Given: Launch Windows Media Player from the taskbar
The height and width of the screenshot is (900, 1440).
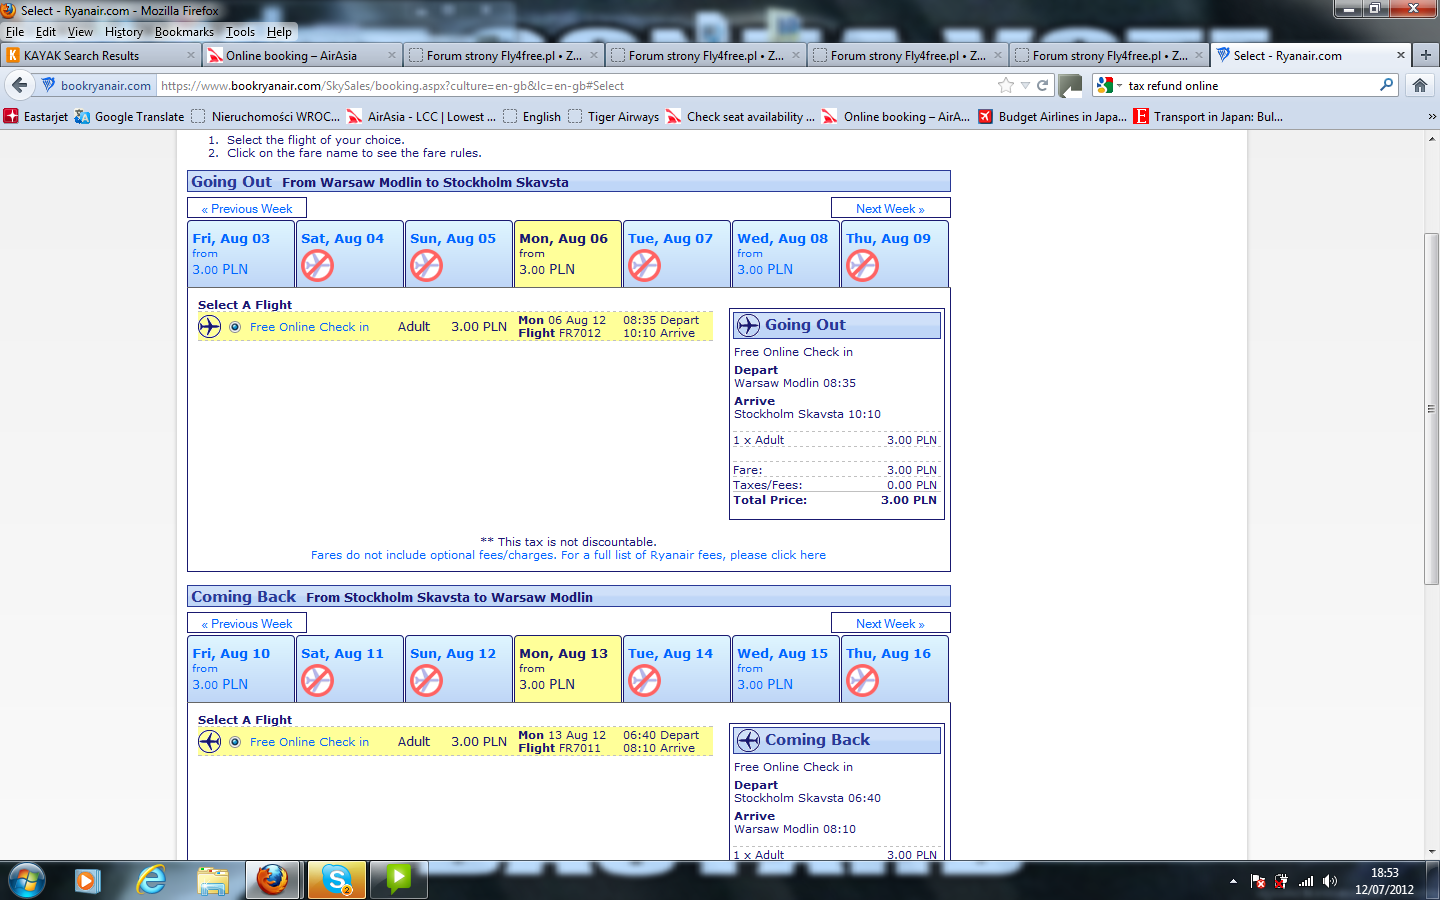Looking at the screenshot, I should (x=88, y=880).
